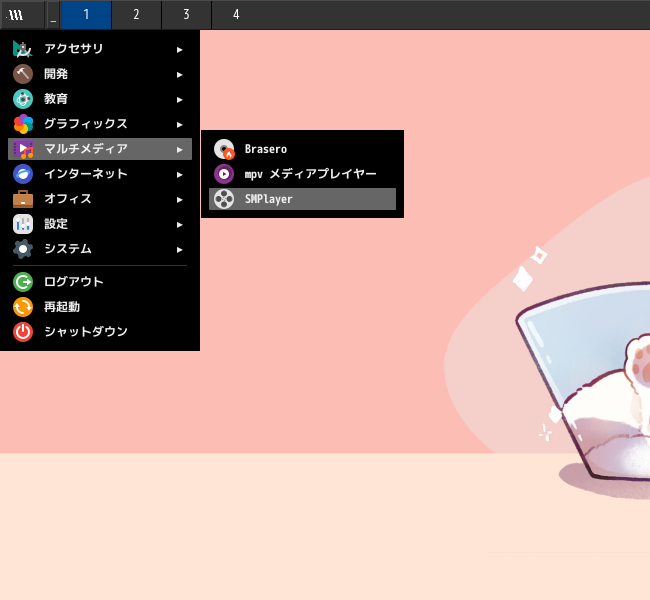Click the main menu launcher logo
The image size is (650, 600).
22,15
